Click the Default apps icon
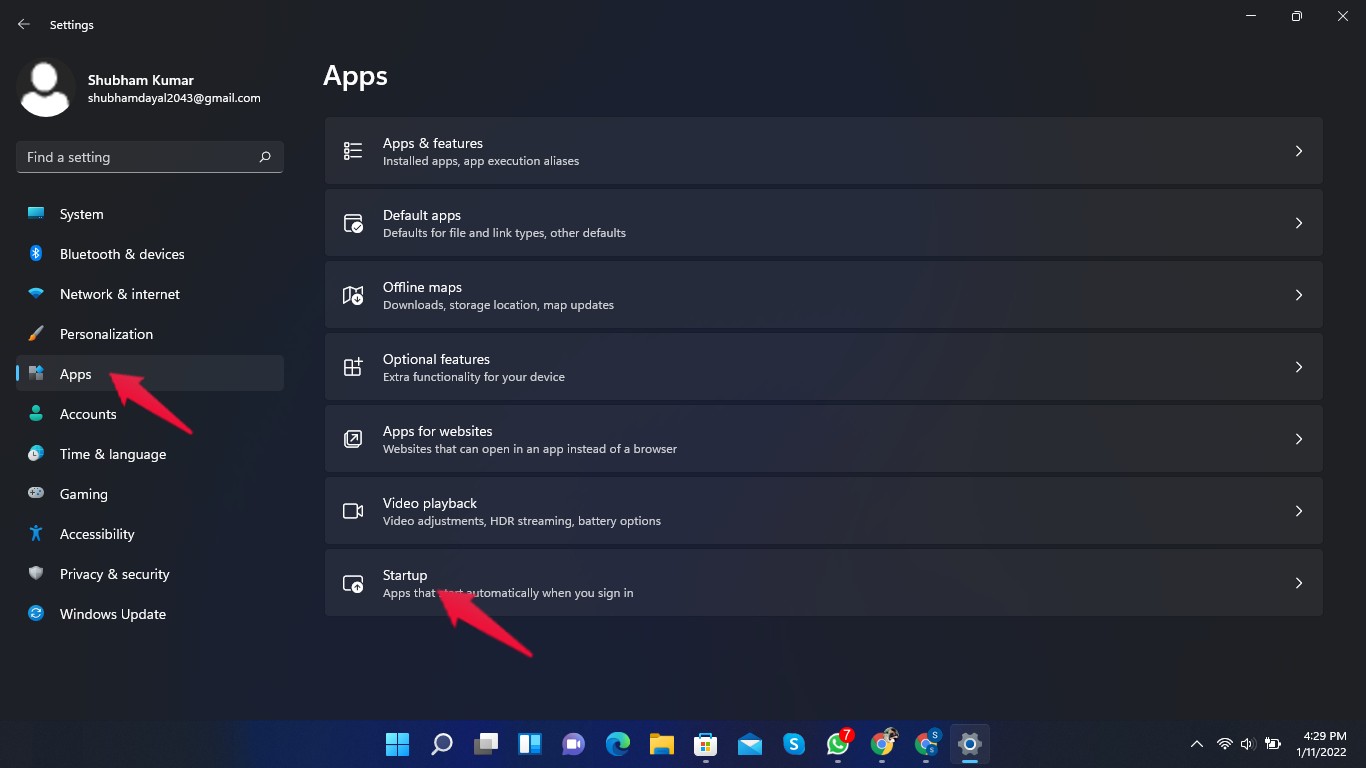The width and height of the screenshot is (1366, 768). point(353,223)
